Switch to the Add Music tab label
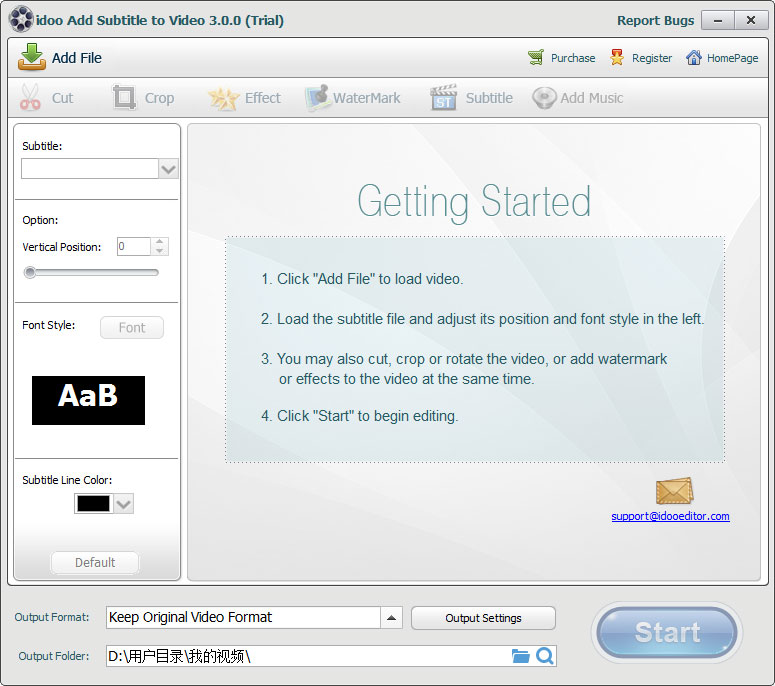The height and width of the screenshot is (686, 775). (x=592, y=98)
